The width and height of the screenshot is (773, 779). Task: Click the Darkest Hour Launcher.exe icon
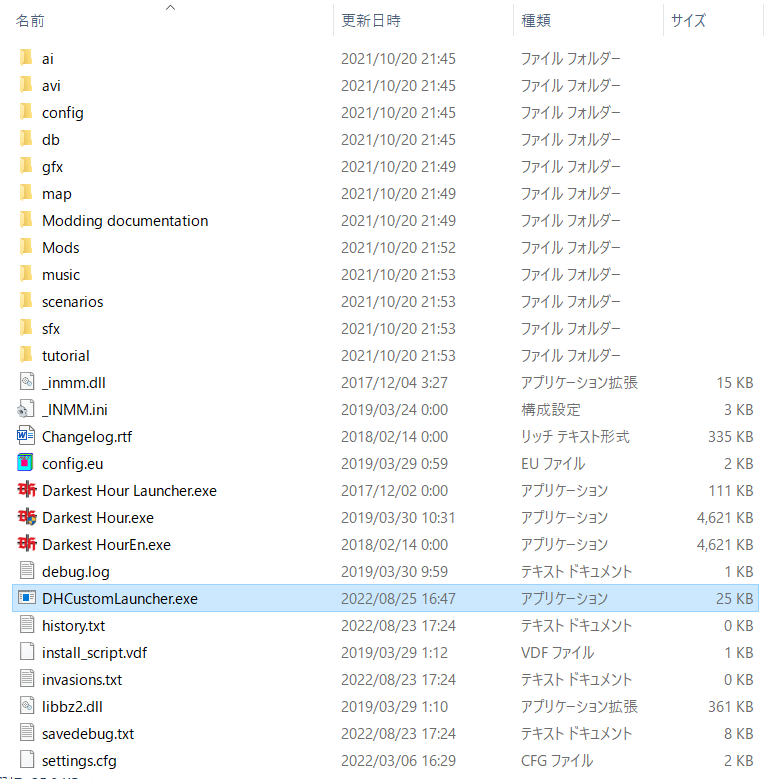(x=26, y=490)
